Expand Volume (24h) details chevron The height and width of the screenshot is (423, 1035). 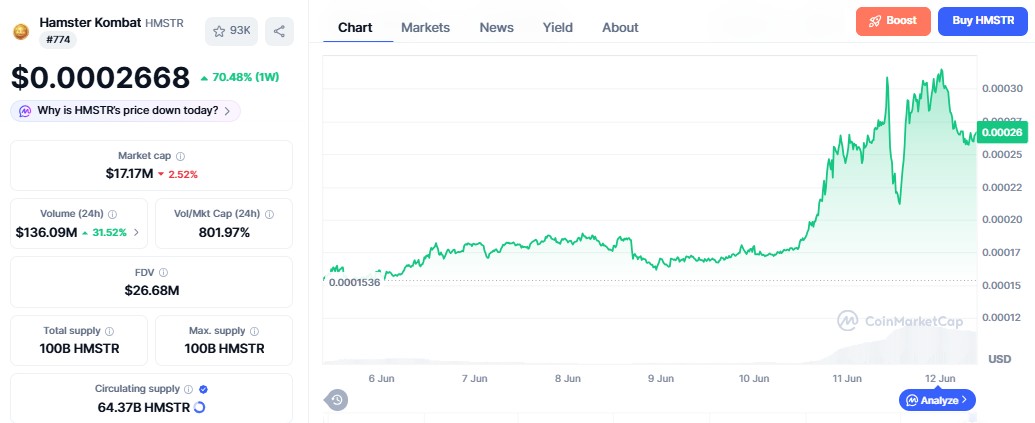tap(136, 232)
